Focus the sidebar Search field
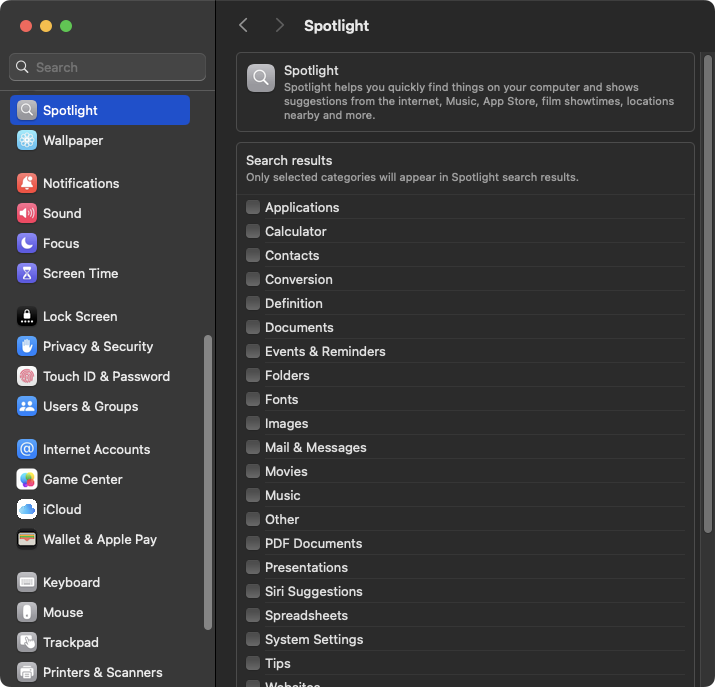The height and width of the screenshot is (687, 715). pos(107,67)
